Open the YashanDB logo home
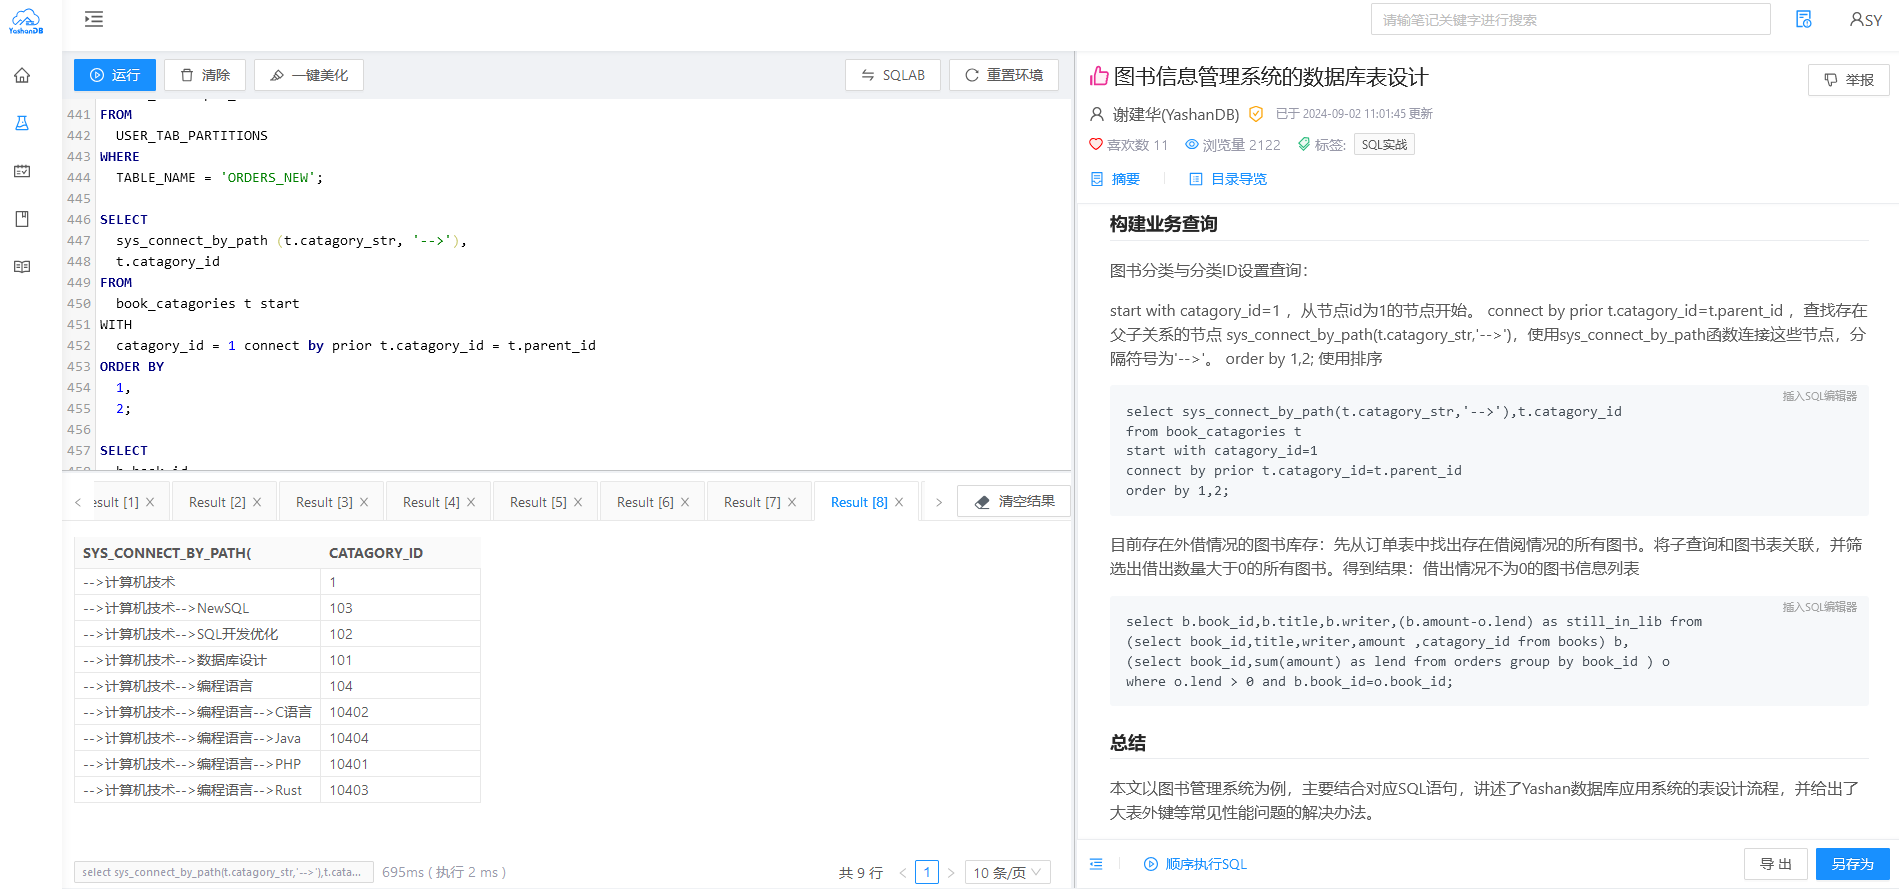 [26, 21]
